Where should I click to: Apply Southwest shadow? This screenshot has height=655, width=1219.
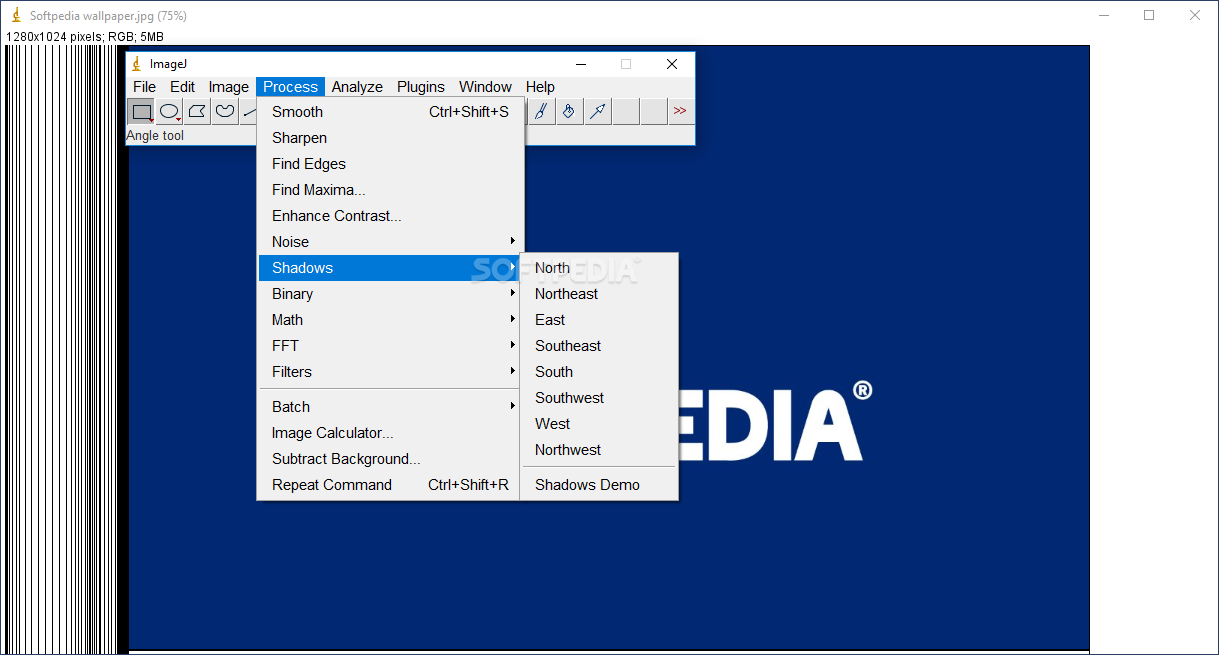click(x=600, y=398)
